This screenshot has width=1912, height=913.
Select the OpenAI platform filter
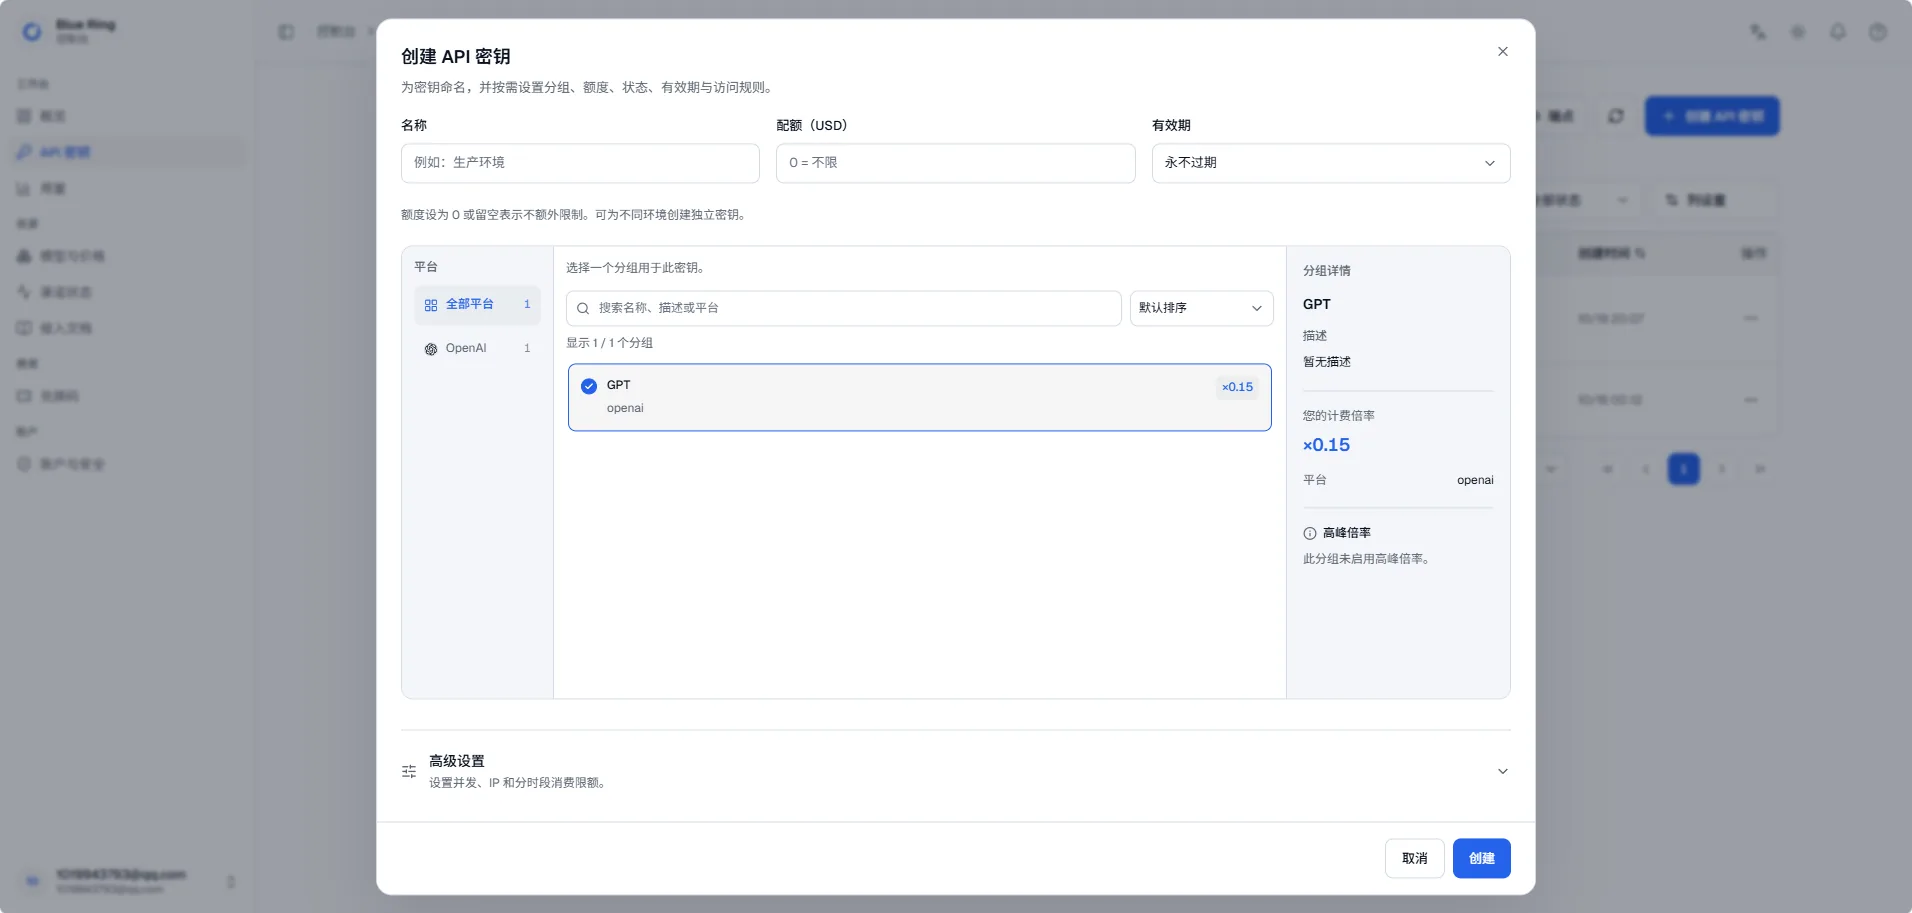(x=477, y=349)
